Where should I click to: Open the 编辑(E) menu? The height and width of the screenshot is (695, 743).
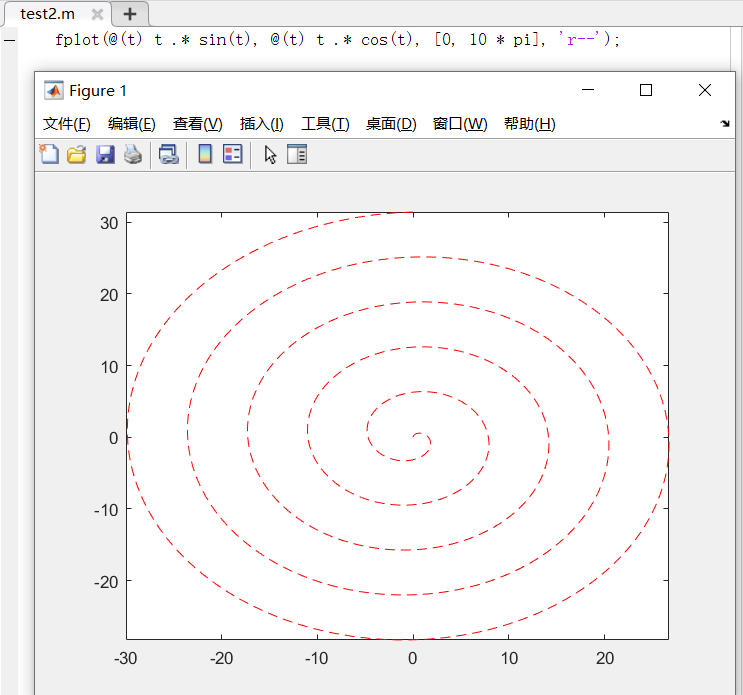(x=132, y=124)
